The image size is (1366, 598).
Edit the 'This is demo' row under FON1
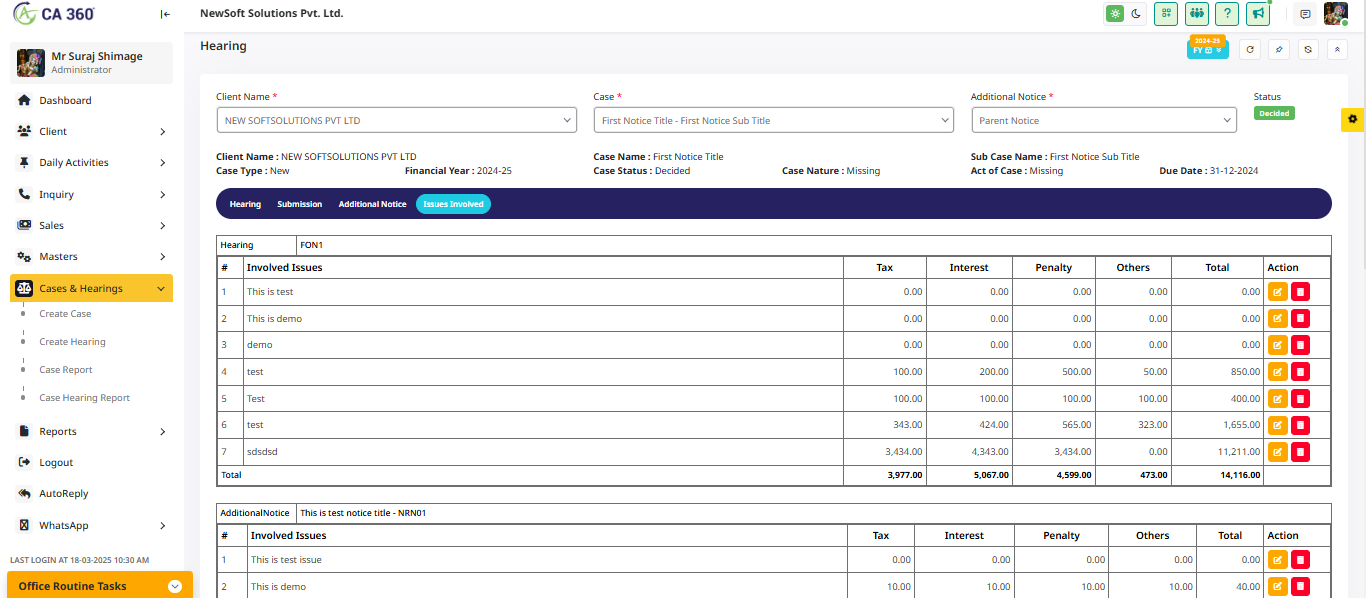click(x=1277, y=319)
